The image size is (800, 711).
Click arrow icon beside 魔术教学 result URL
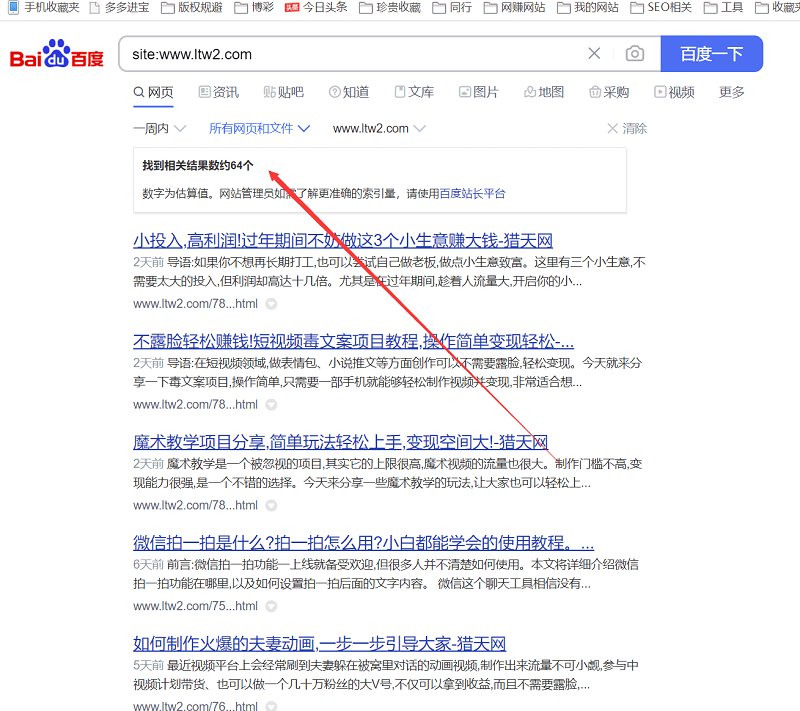coord(271,505)
